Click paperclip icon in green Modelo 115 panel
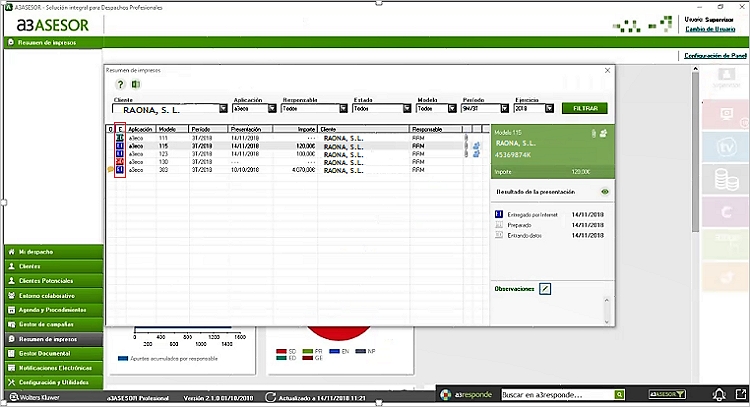Screen dimensions: 750x407 [x=594, y=133]
